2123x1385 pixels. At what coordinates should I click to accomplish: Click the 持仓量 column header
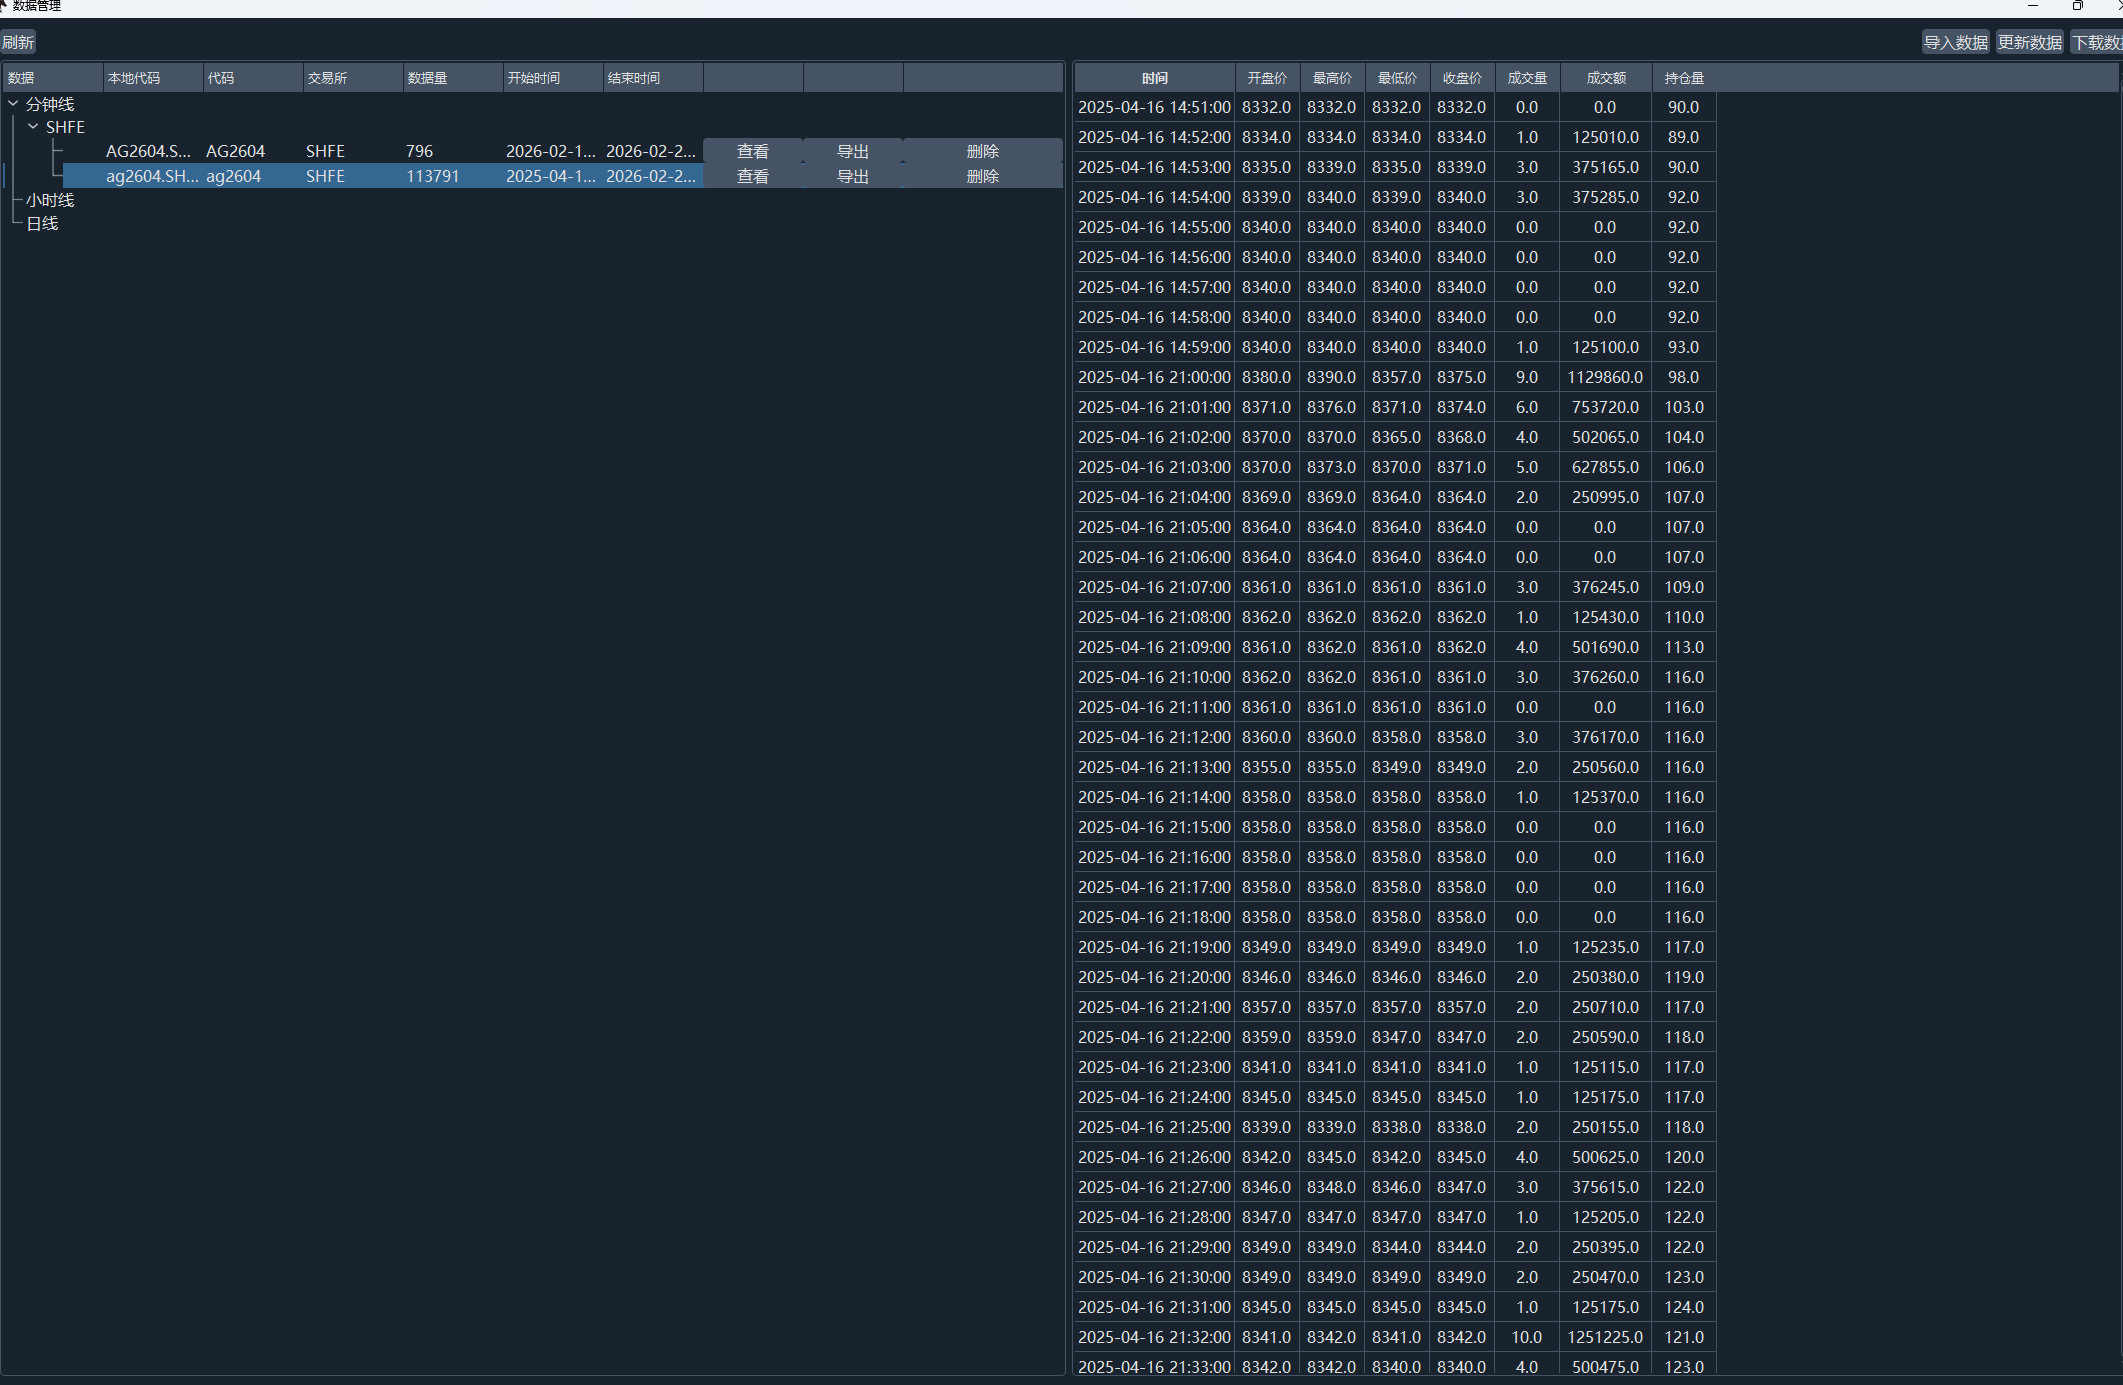pyautogui.click(x=1683, y=78)
